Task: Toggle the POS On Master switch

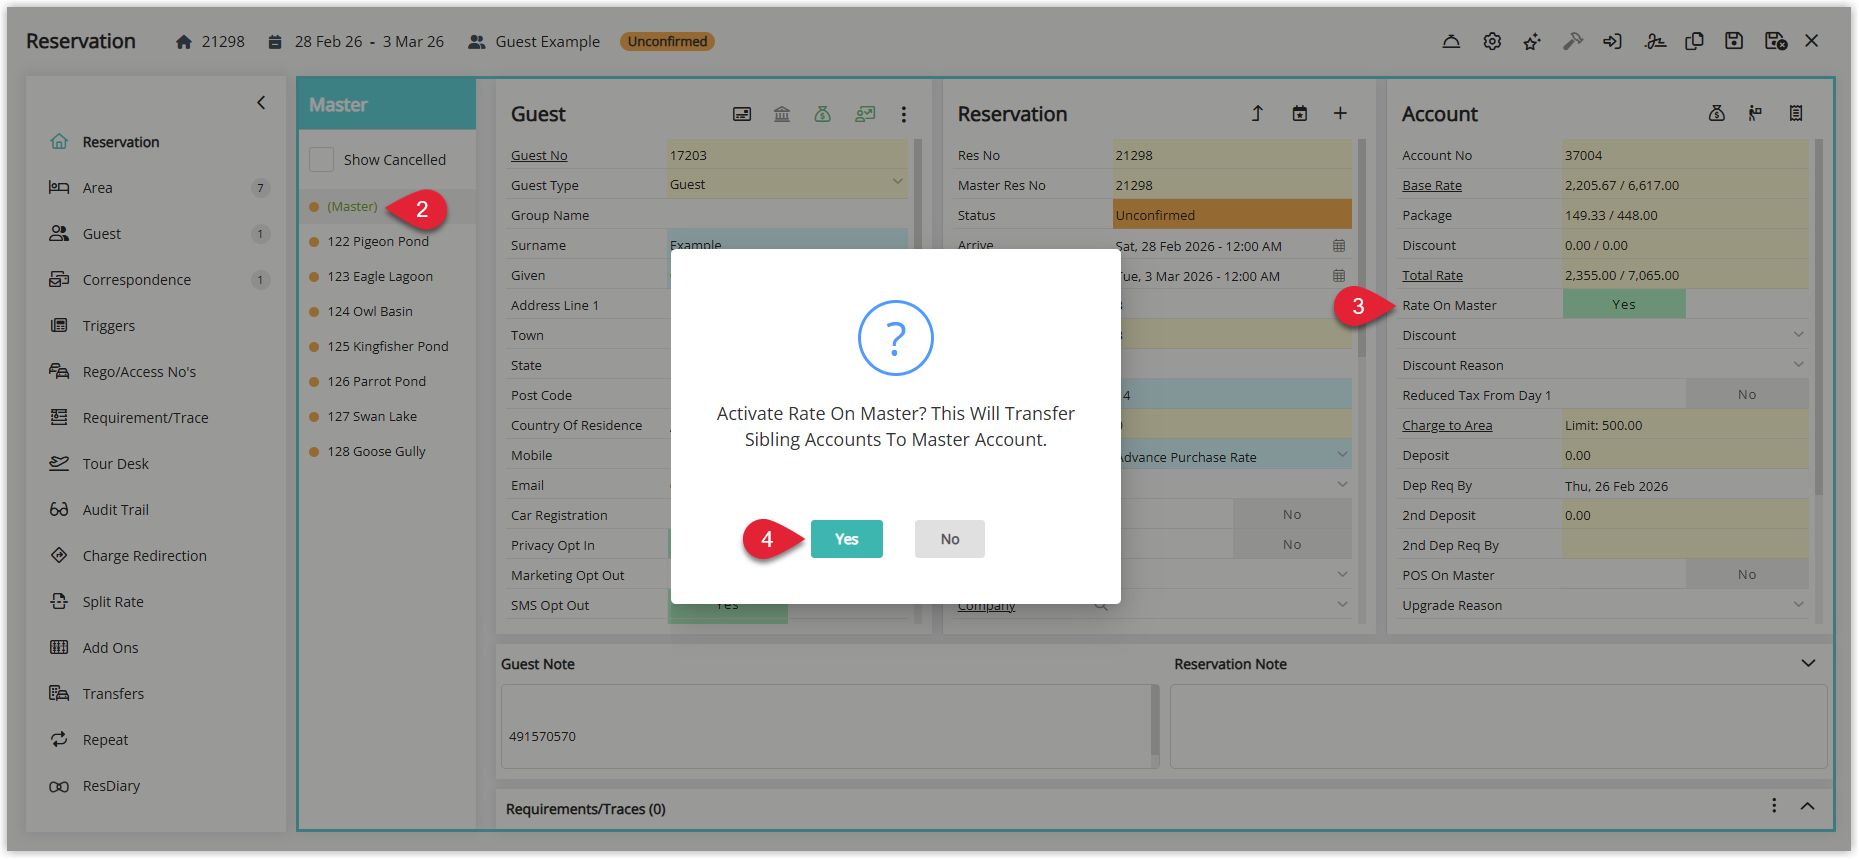Action: coord(1747,575)
